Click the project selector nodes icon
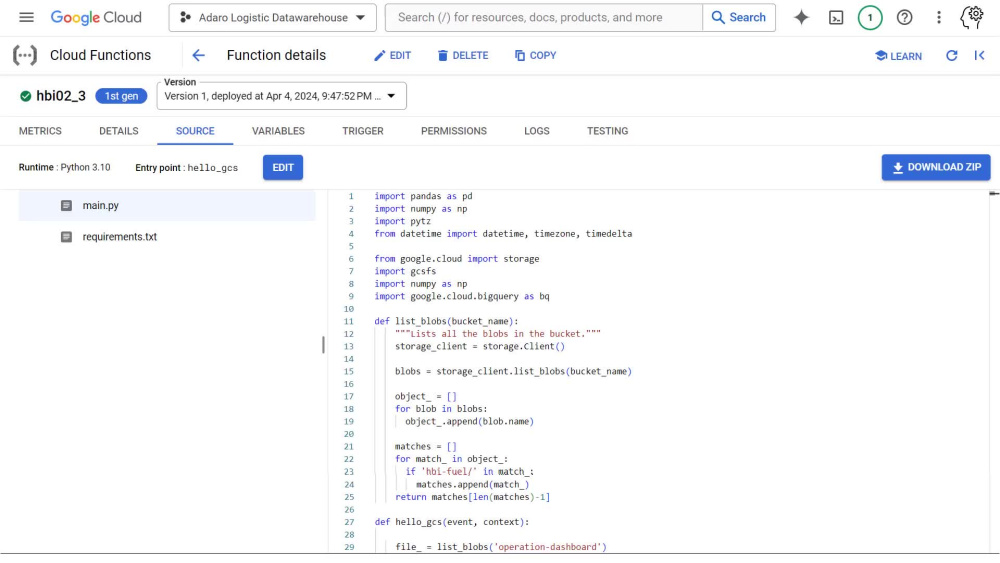The image size is (1000, 563). point(185,18)
